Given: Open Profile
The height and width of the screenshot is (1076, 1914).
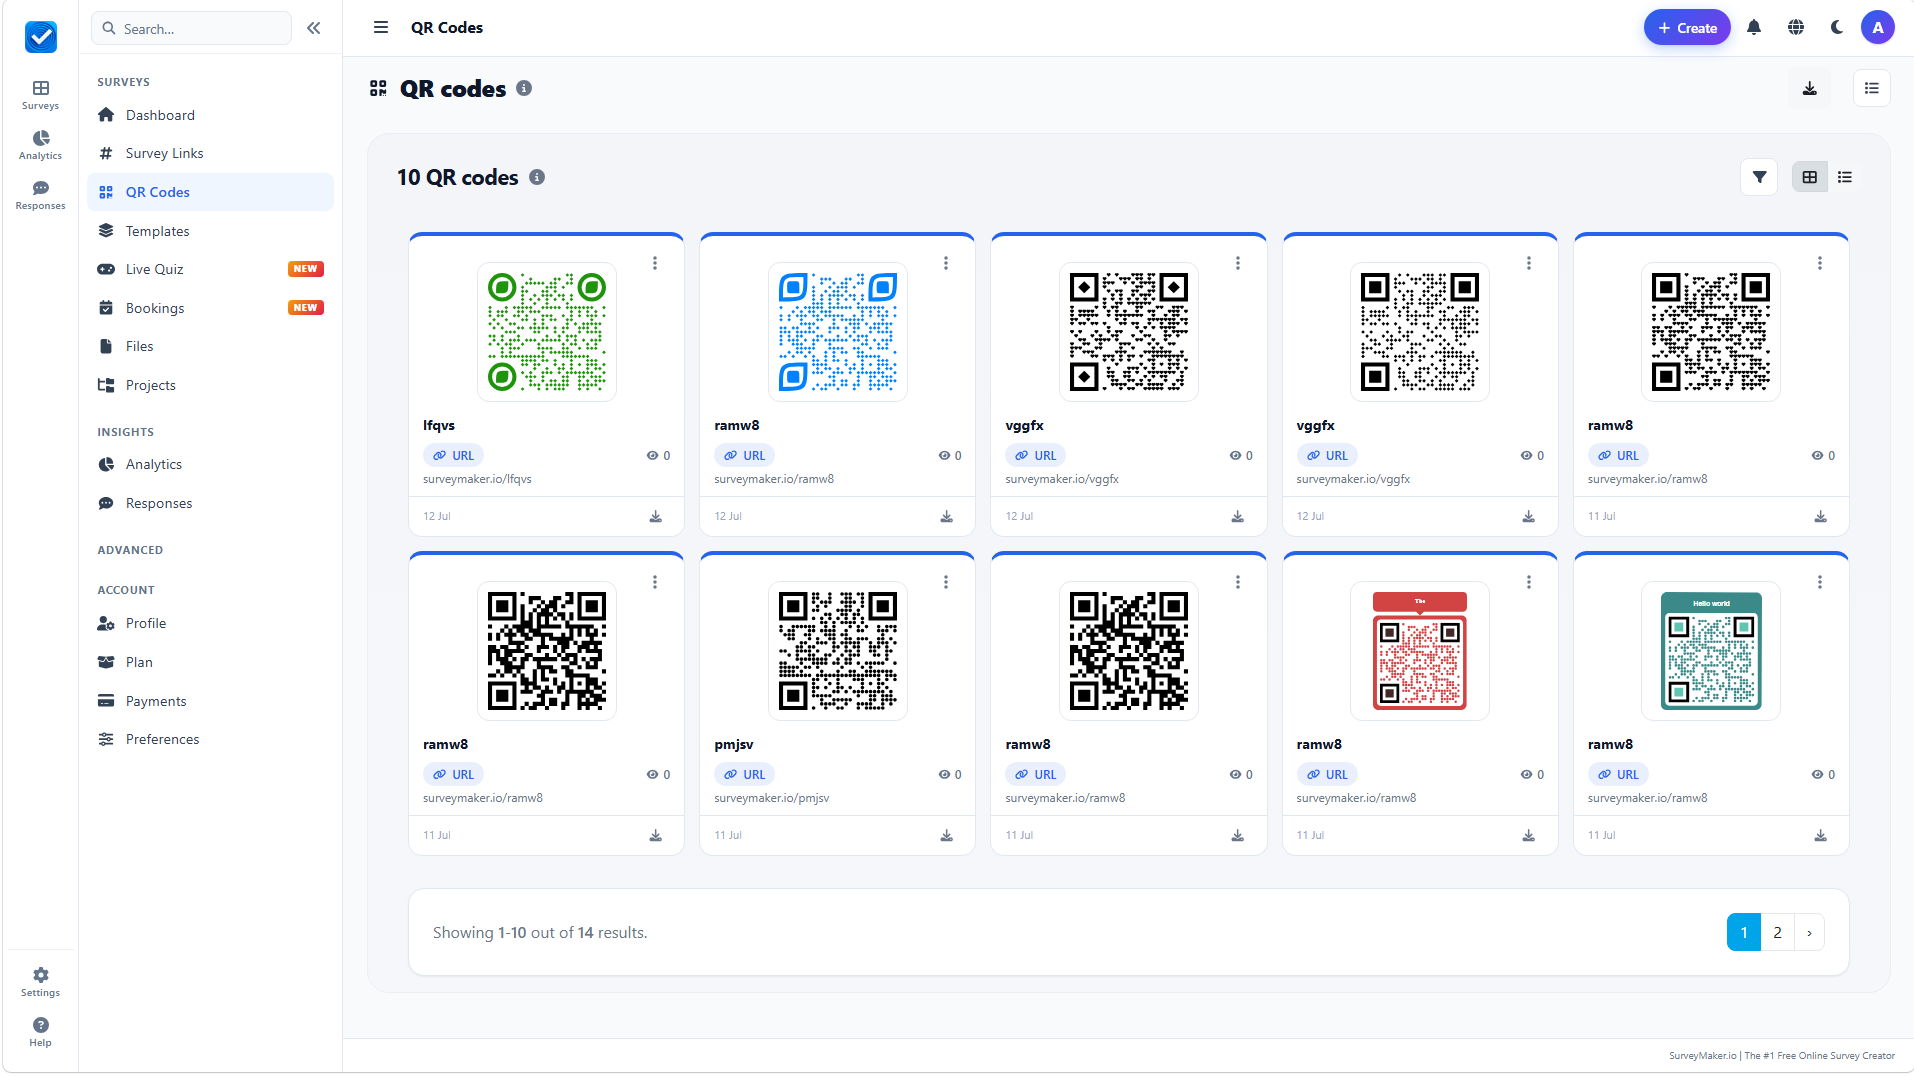Looking at the screenshot, I should pyautogui.click(x=210, y=623).
